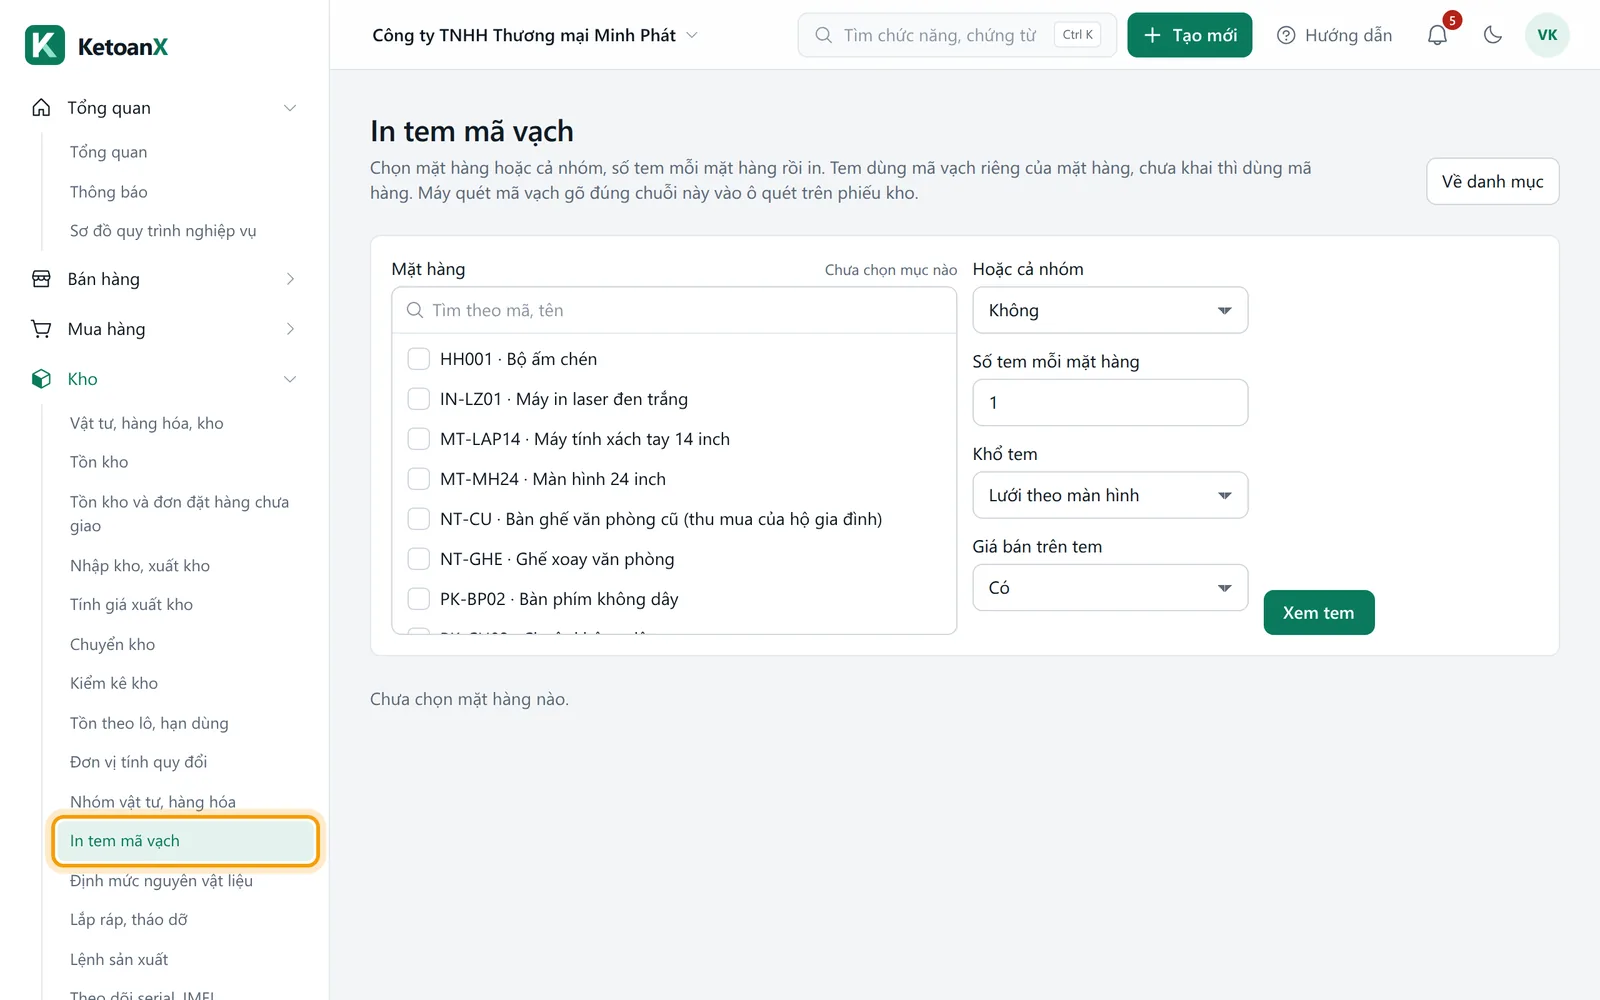Click the Hướng dẫn help icon
The width and height of the screenshot is (1600, 1000).
coord(1286,35)
